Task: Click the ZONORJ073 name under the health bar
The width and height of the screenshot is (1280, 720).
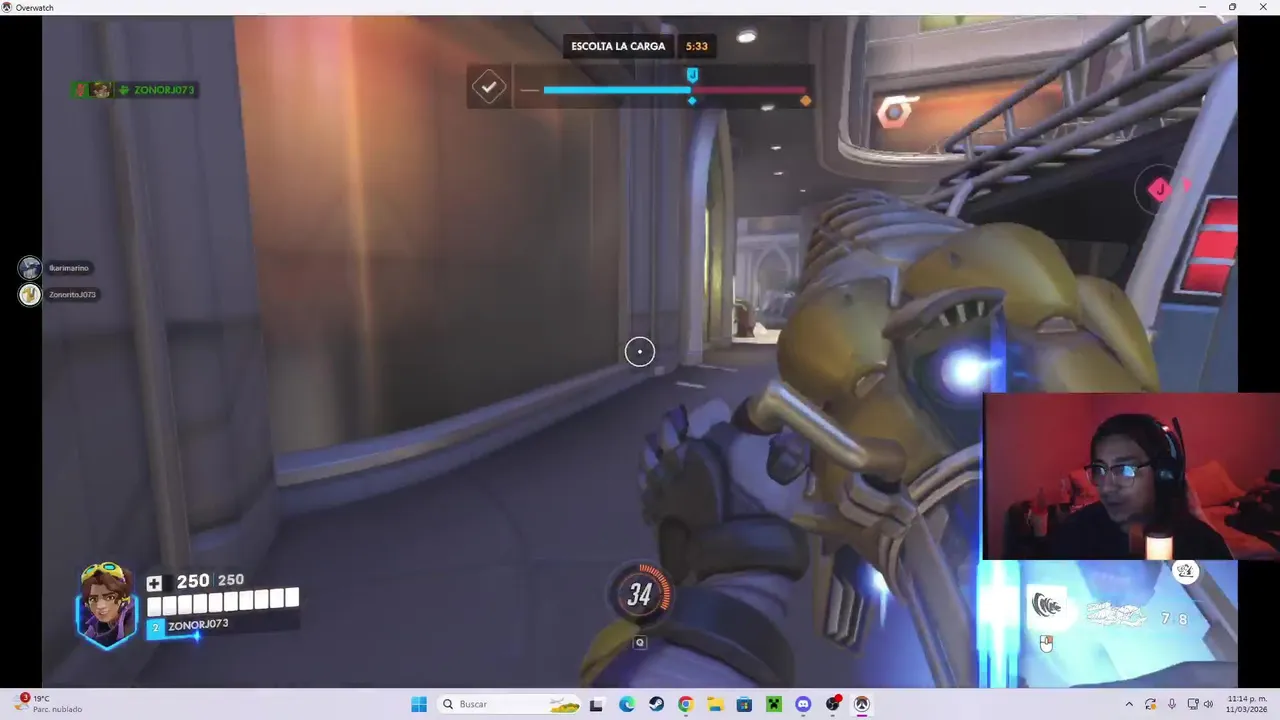Action: coord(198,625)
